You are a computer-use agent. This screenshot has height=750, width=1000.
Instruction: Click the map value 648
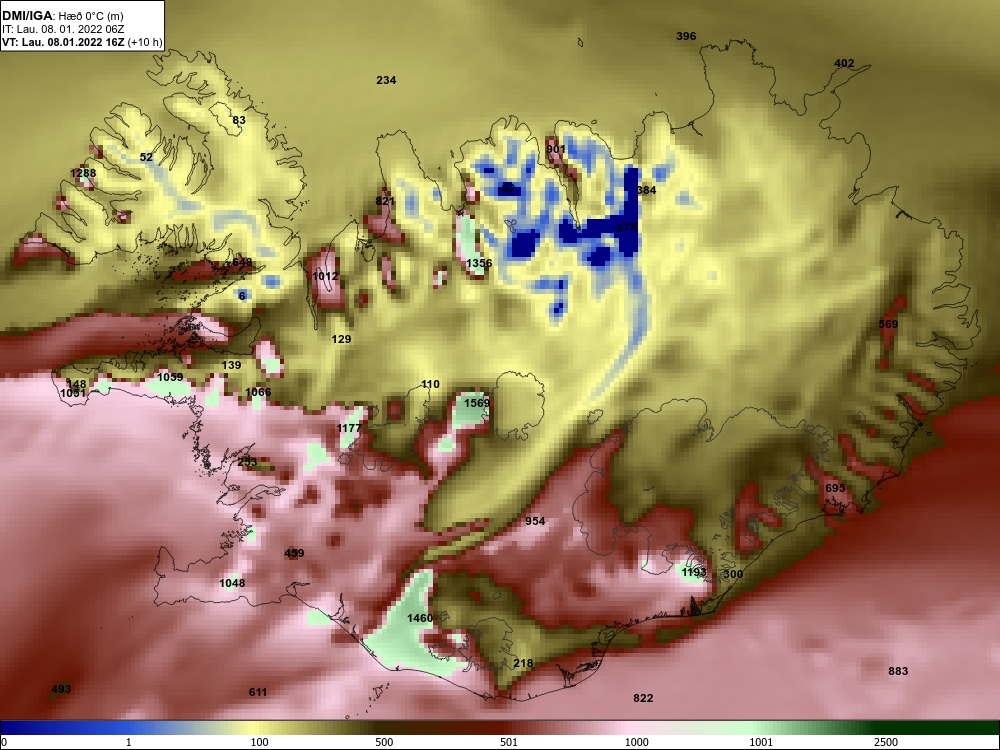pos(242,262)
